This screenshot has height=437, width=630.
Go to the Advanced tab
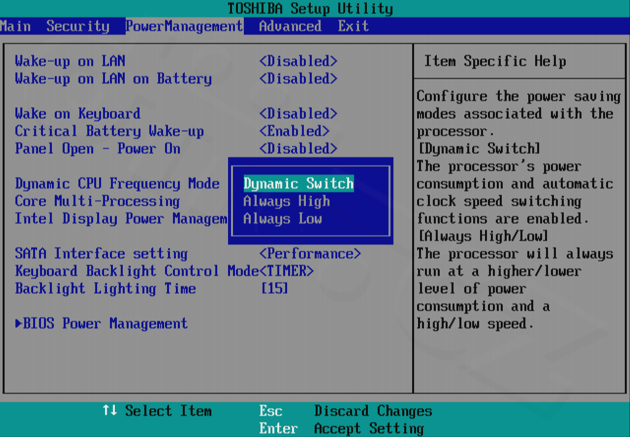pyautogui.click(x=290, y=26)
